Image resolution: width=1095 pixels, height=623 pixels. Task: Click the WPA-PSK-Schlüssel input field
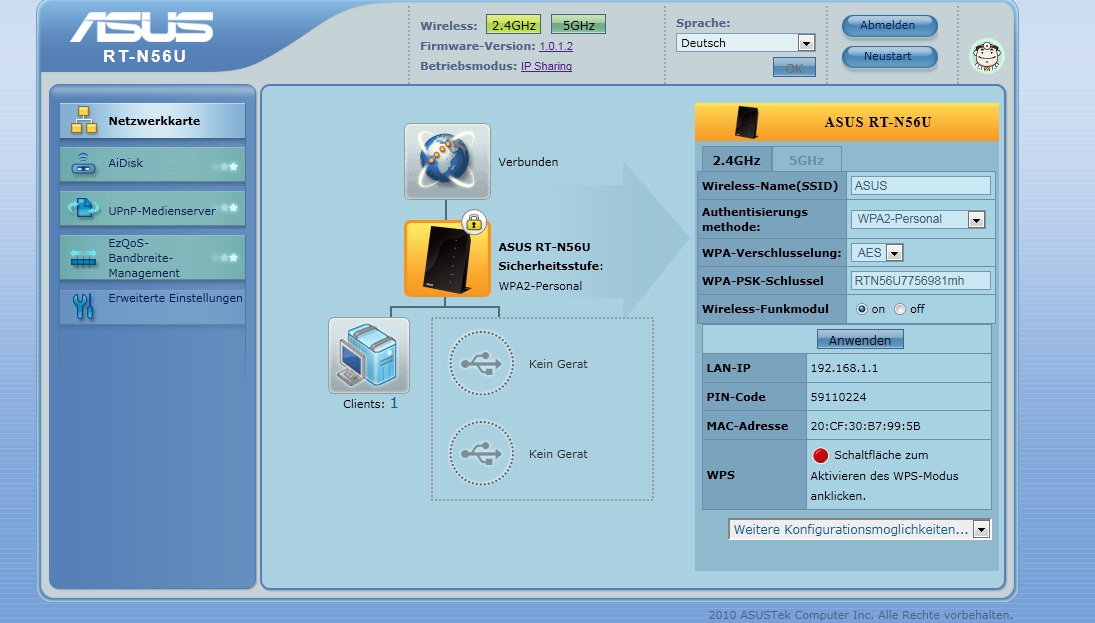(x=920, y=281)
